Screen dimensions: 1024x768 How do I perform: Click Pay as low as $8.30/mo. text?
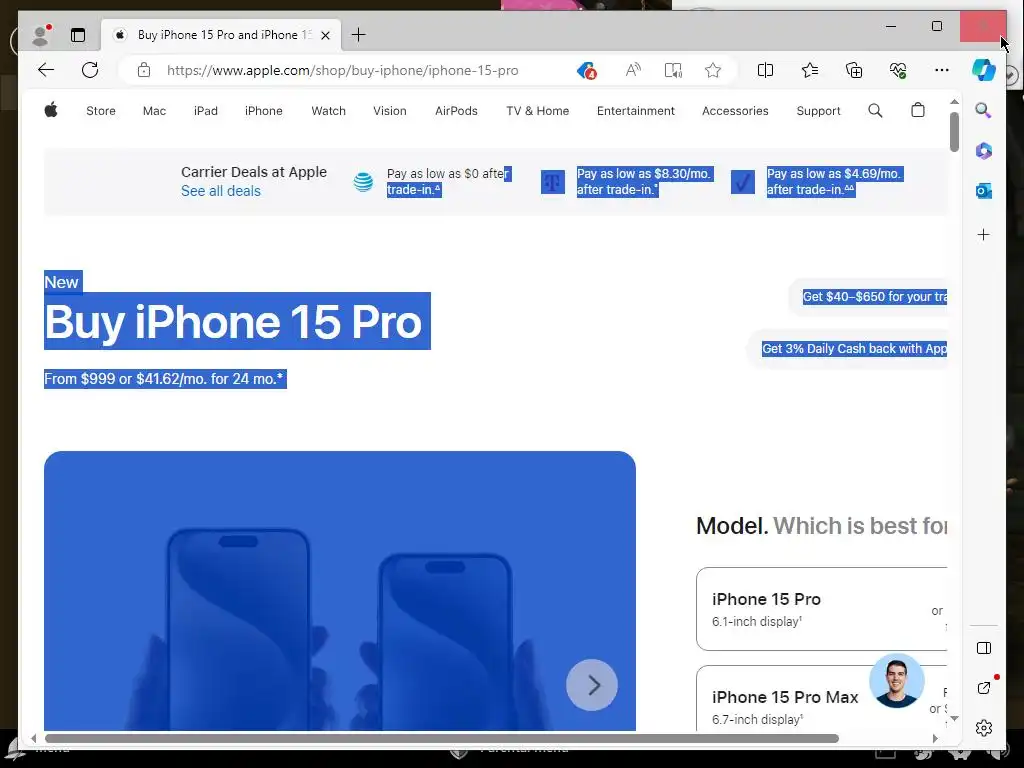coord(643,182)
